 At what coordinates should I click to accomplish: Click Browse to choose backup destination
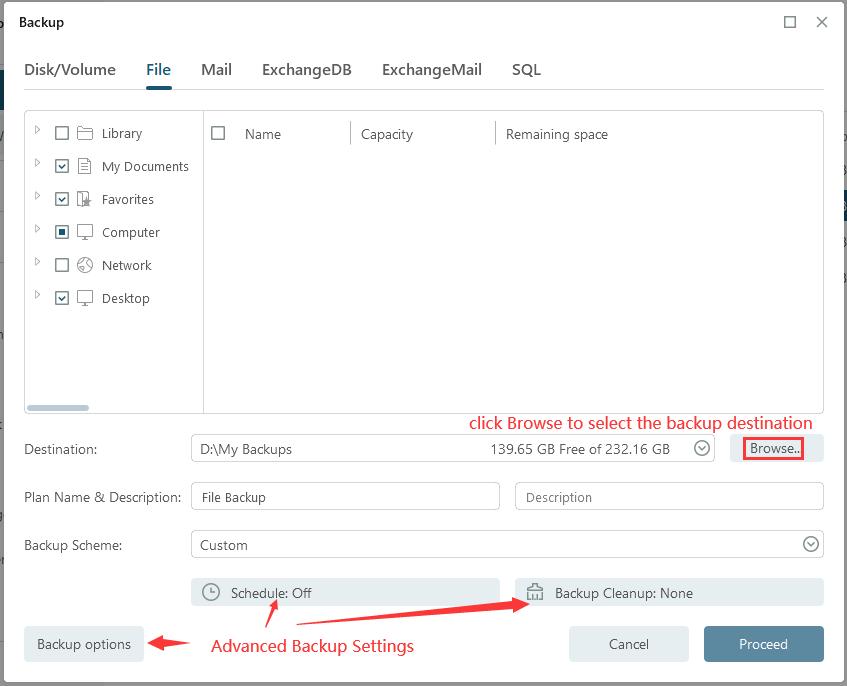pos(776,448)
